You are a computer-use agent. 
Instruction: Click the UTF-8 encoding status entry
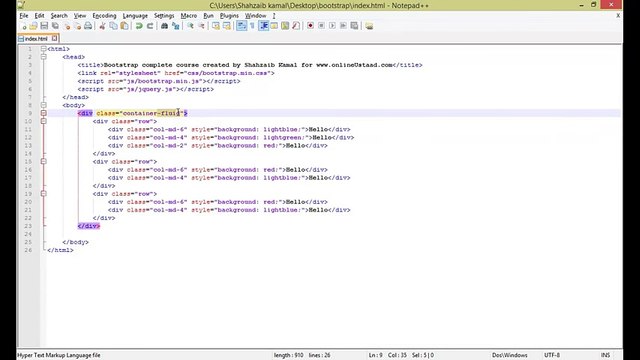552,355
